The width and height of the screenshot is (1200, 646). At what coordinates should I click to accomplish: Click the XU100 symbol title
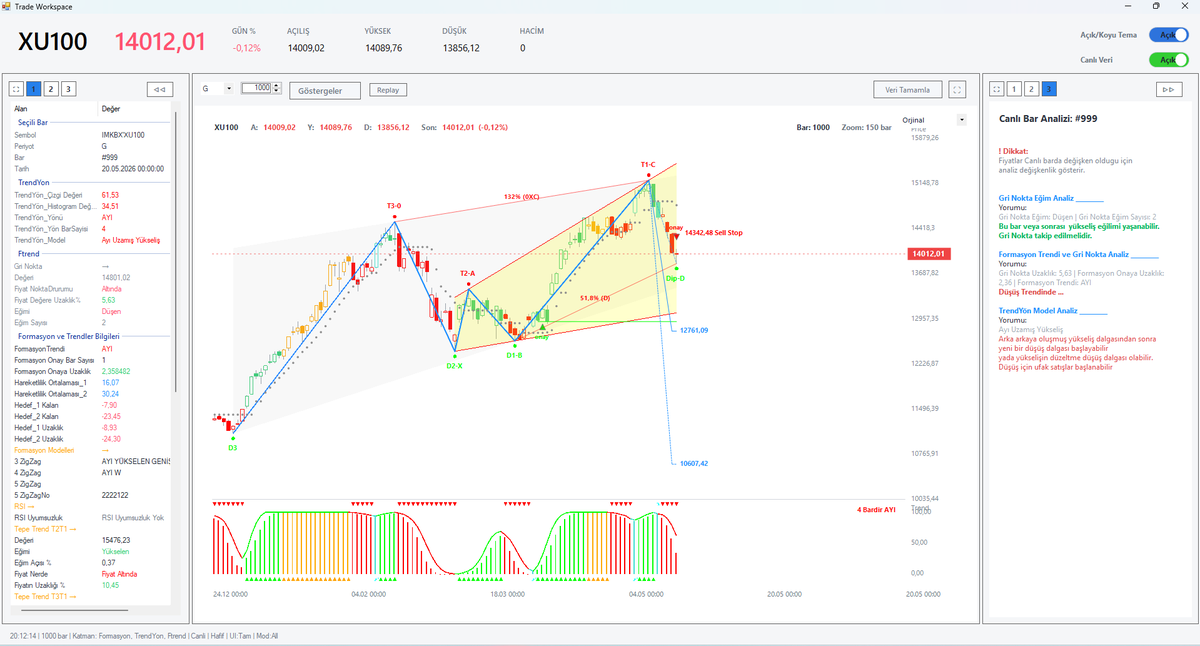[x=53, y=42]
